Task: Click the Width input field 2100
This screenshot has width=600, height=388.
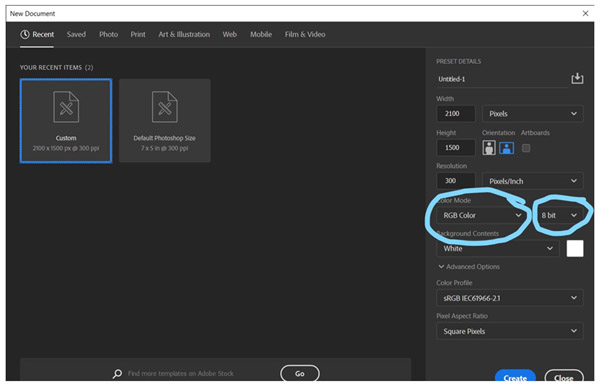Action: [456, 114]
